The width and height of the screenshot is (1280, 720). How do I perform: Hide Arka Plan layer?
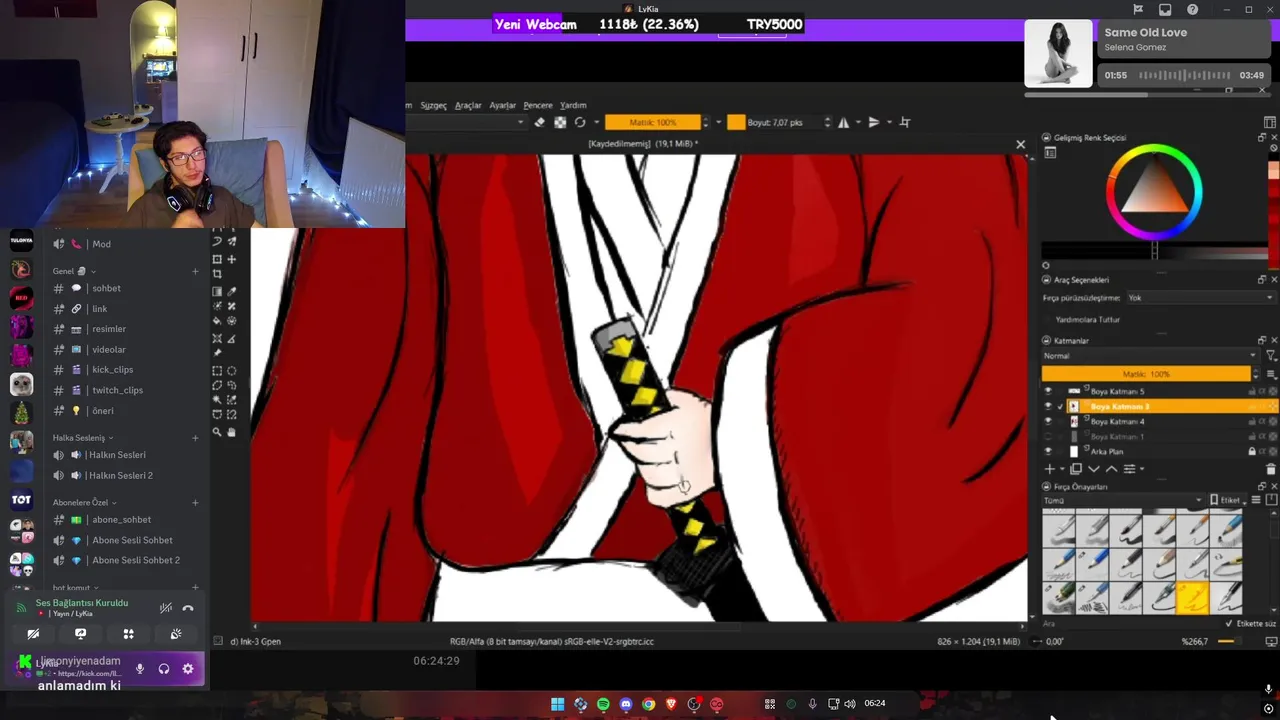1048,451
